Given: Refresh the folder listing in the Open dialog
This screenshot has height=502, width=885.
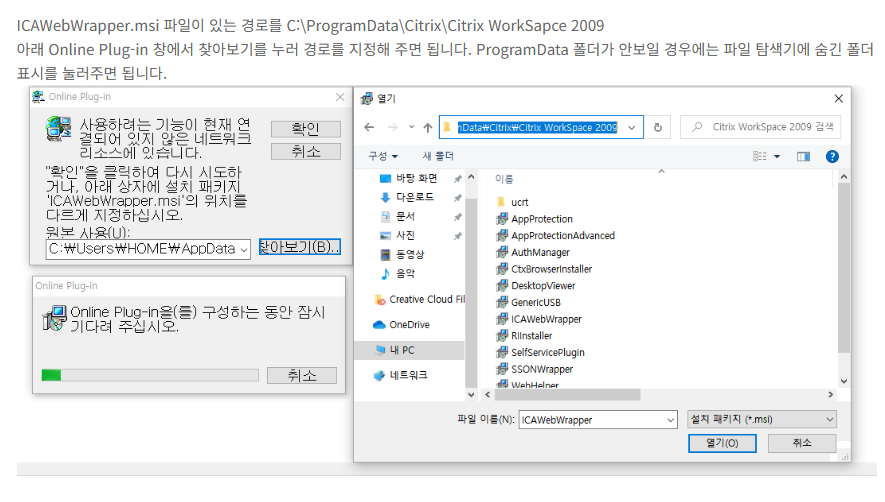Looking at the screenshot, I should point(658,127).
